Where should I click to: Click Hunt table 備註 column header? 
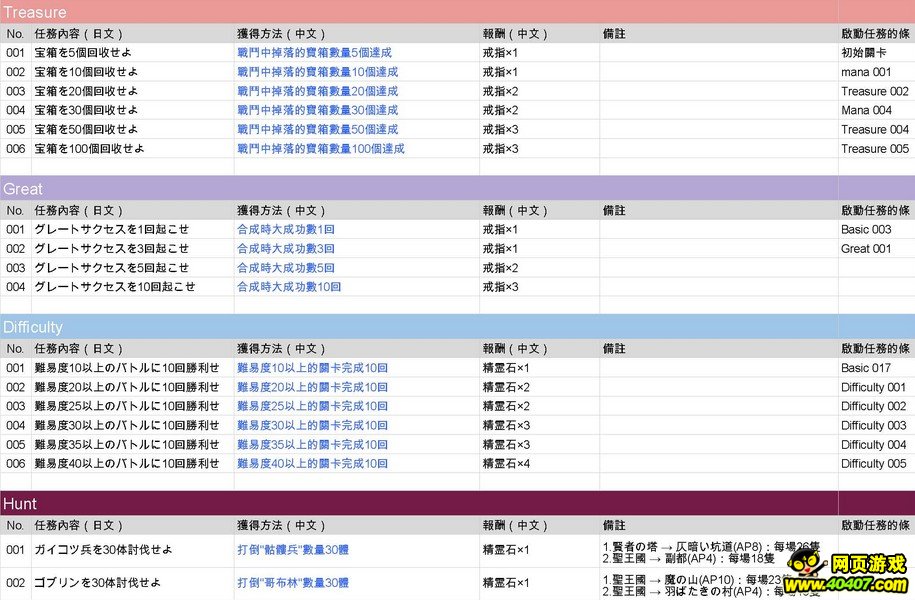(718, 525)
